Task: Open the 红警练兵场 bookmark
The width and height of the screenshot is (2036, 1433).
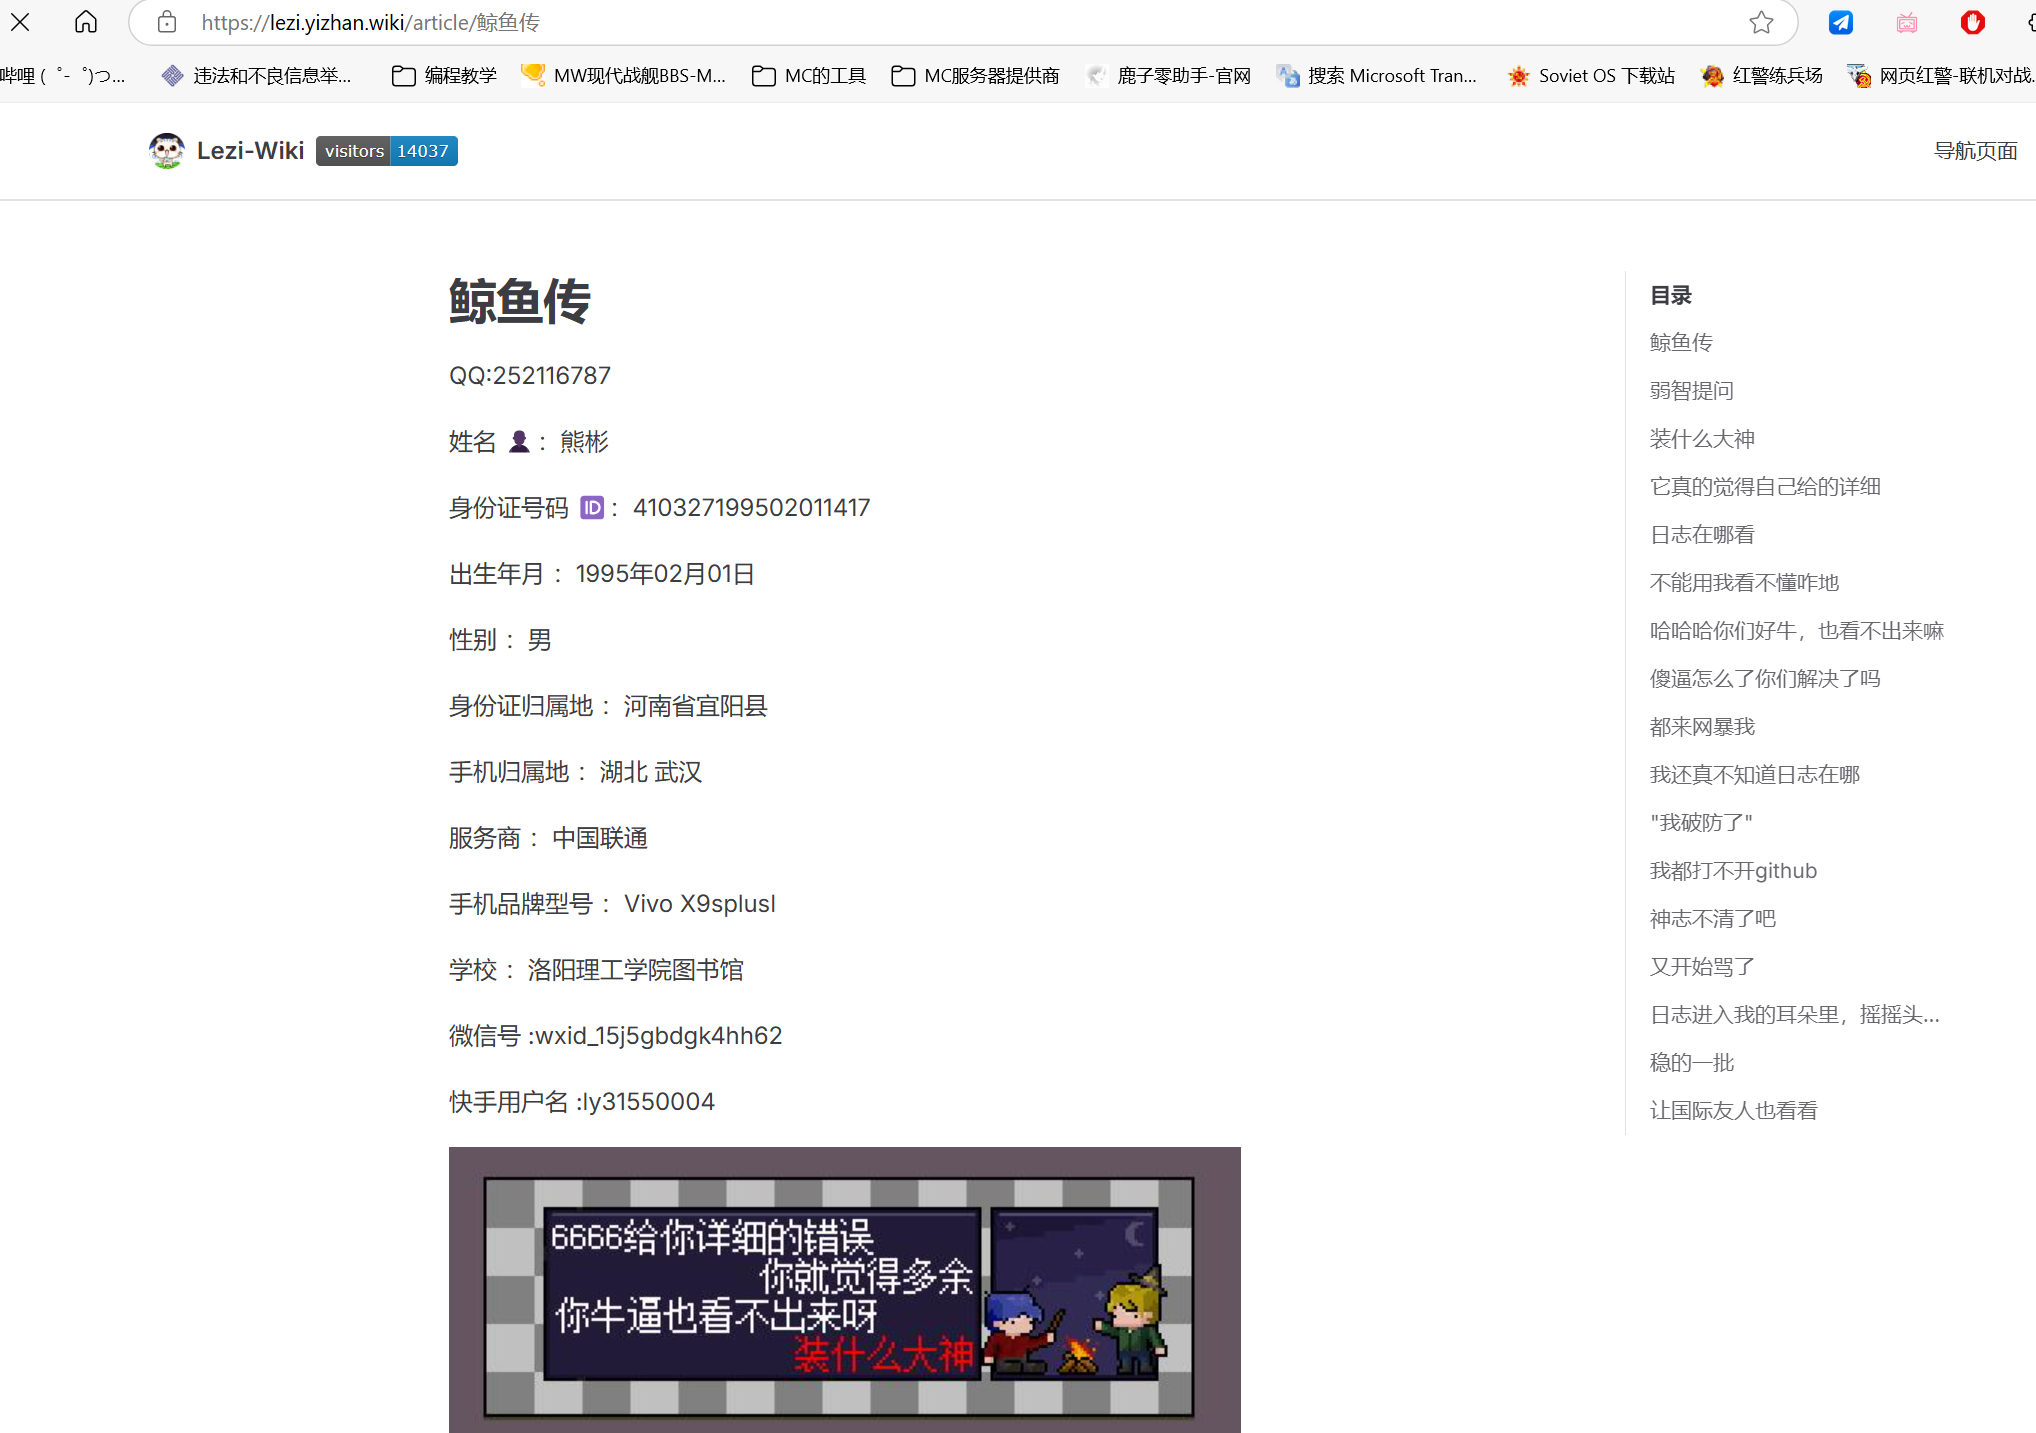Action: pyautogui.click(x=1762, y=76)
